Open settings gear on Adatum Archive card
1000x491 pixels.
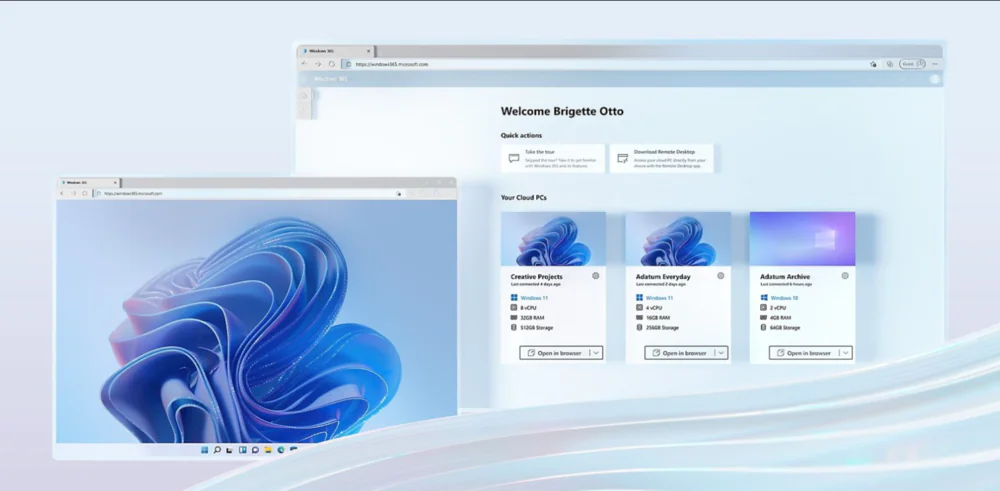point(845,276)
